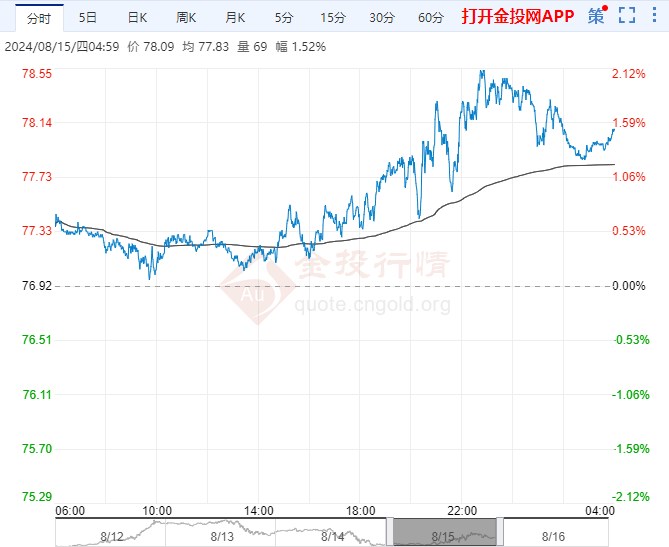Screen dimensions: 669x547
Task: Select the 周K weekly chart
Action: (x=186, y=17)
